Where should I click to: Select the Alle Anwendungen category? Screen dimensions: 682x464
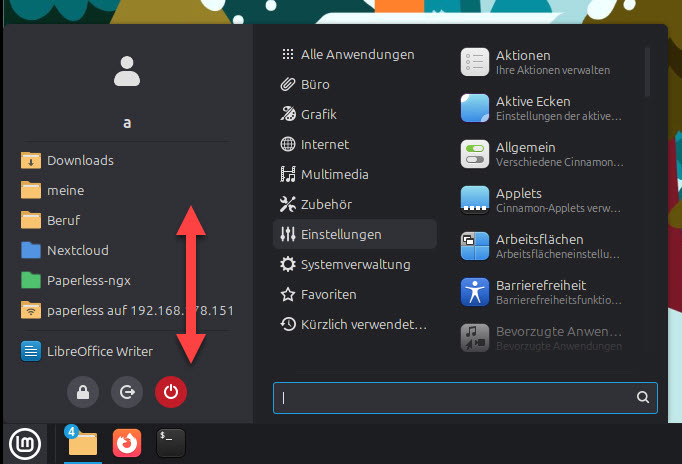tap(355, 54)
